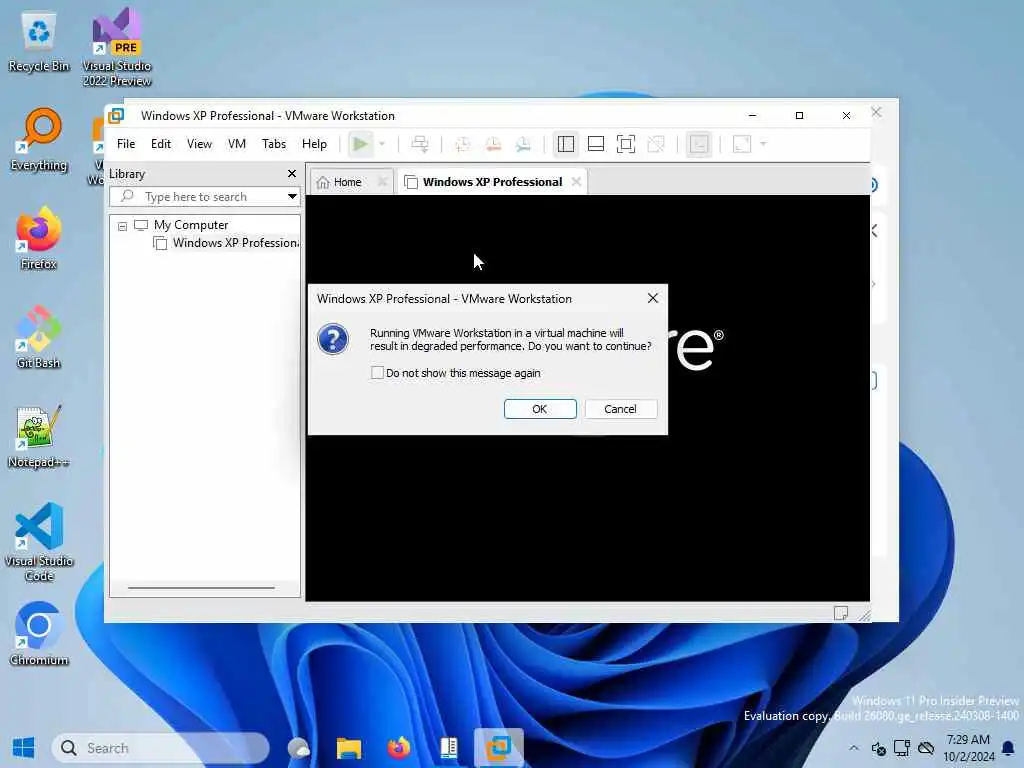Image resolution: width=1024 pixels, height=768 pixels.
Task: Click the network tray icon
Action: point(902,748)
